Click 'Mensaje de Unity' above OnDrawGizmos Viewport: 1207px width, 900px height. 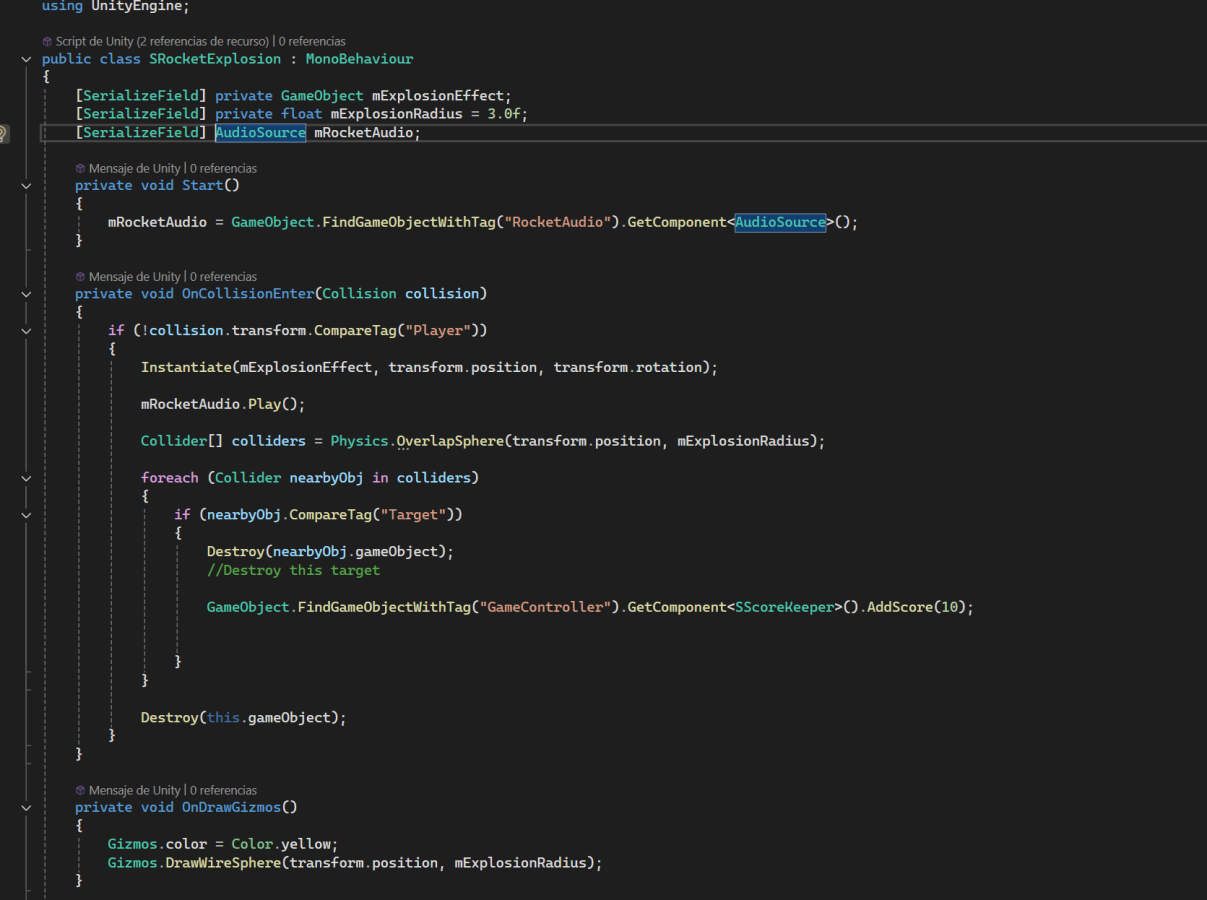click(135, 790)
